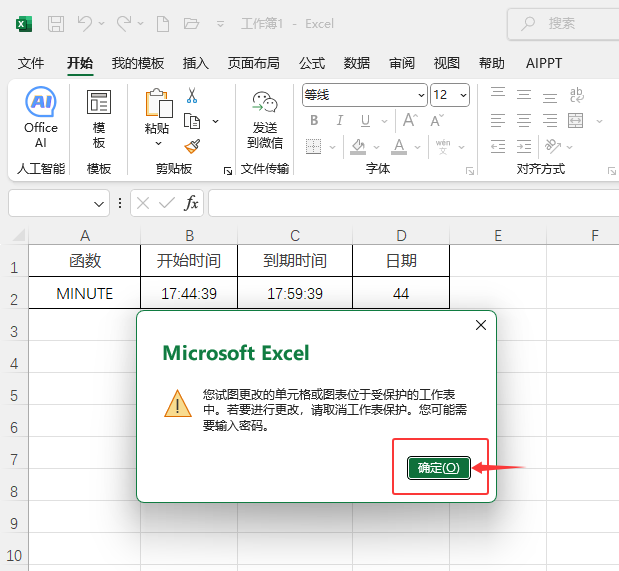This screenshot has width=619, height=571.
Task: Toggle top vertical alignment
Action: [x=498, y=94]
